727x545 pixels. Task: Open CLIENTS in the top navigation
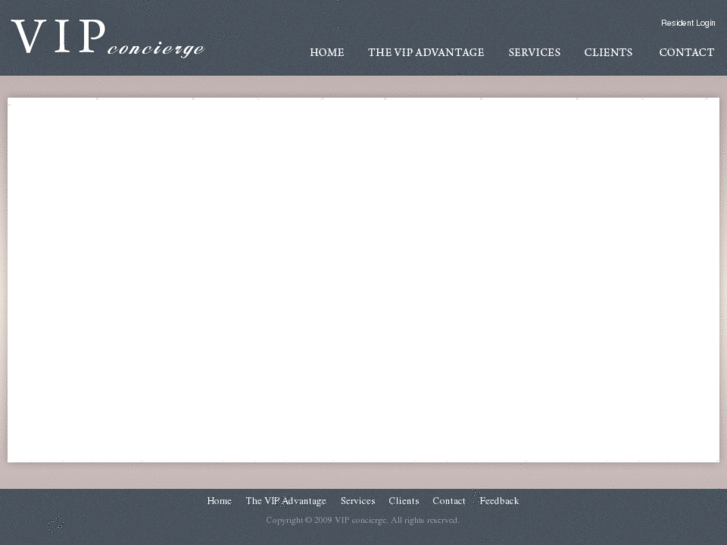click(x=608, y=52)
